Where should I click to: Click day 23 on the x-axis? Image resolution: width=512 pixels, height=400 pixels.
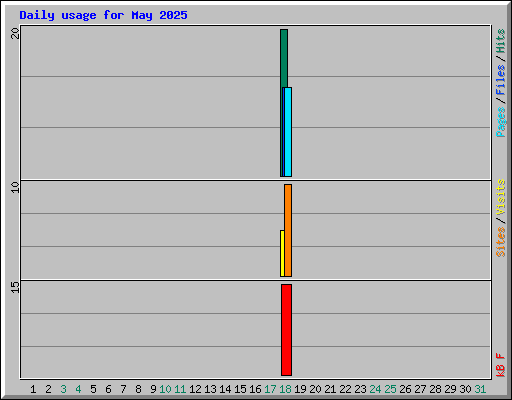click(x=360, y=389)
